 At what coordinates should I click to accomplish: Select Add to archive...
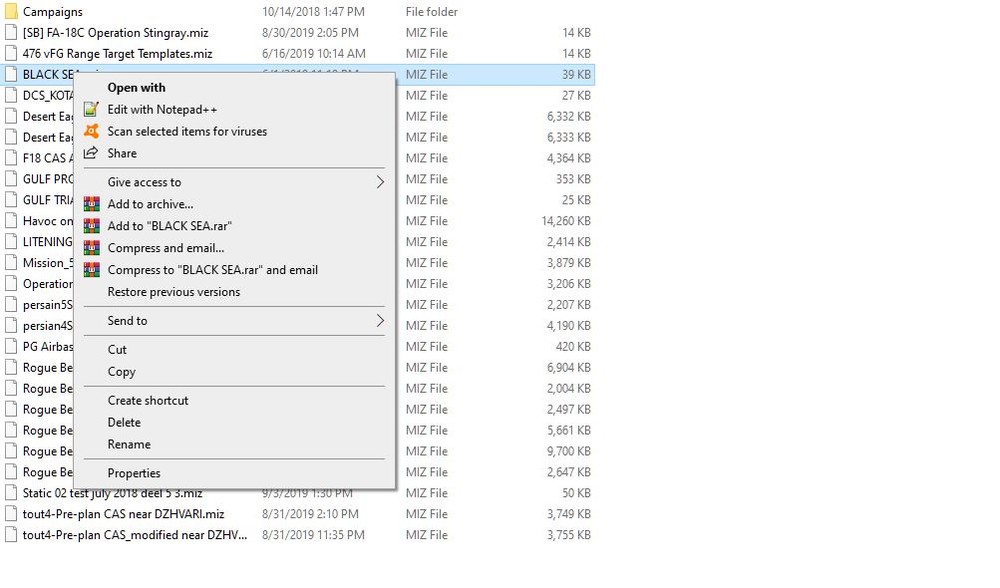[150, 204]
